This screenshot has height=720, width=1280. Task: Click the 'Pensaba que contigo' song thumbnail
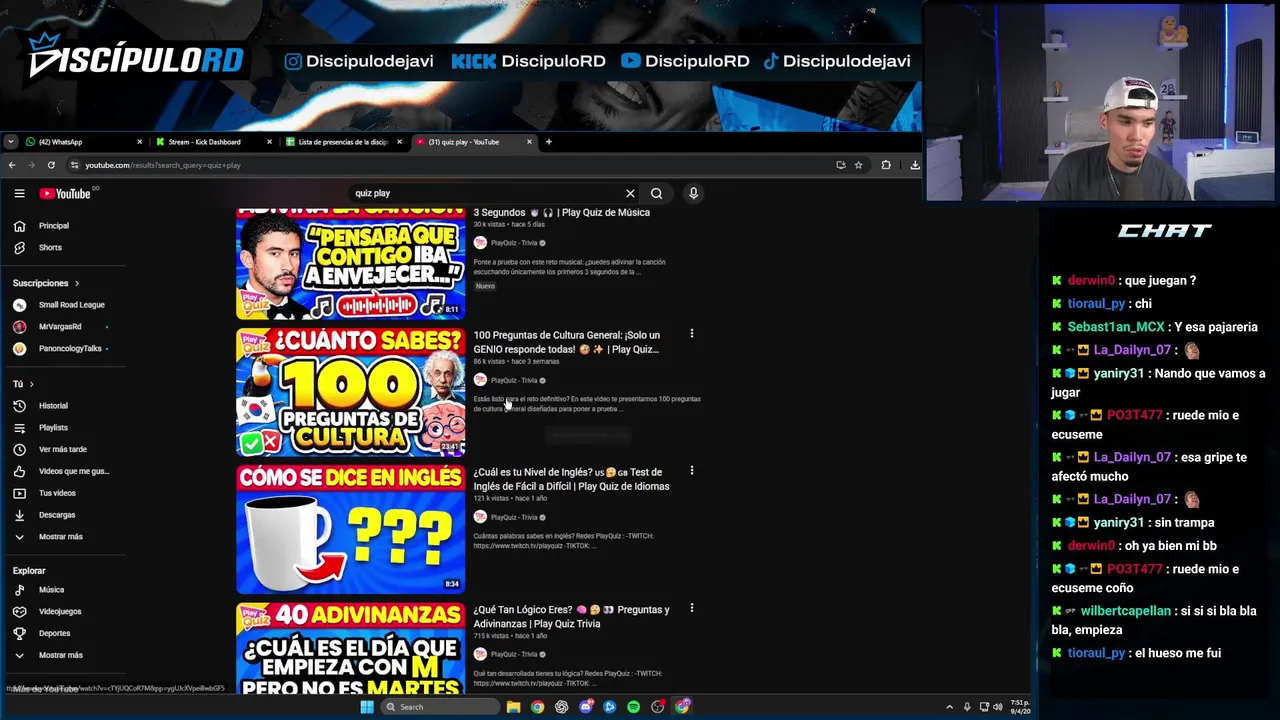(350, 264)
